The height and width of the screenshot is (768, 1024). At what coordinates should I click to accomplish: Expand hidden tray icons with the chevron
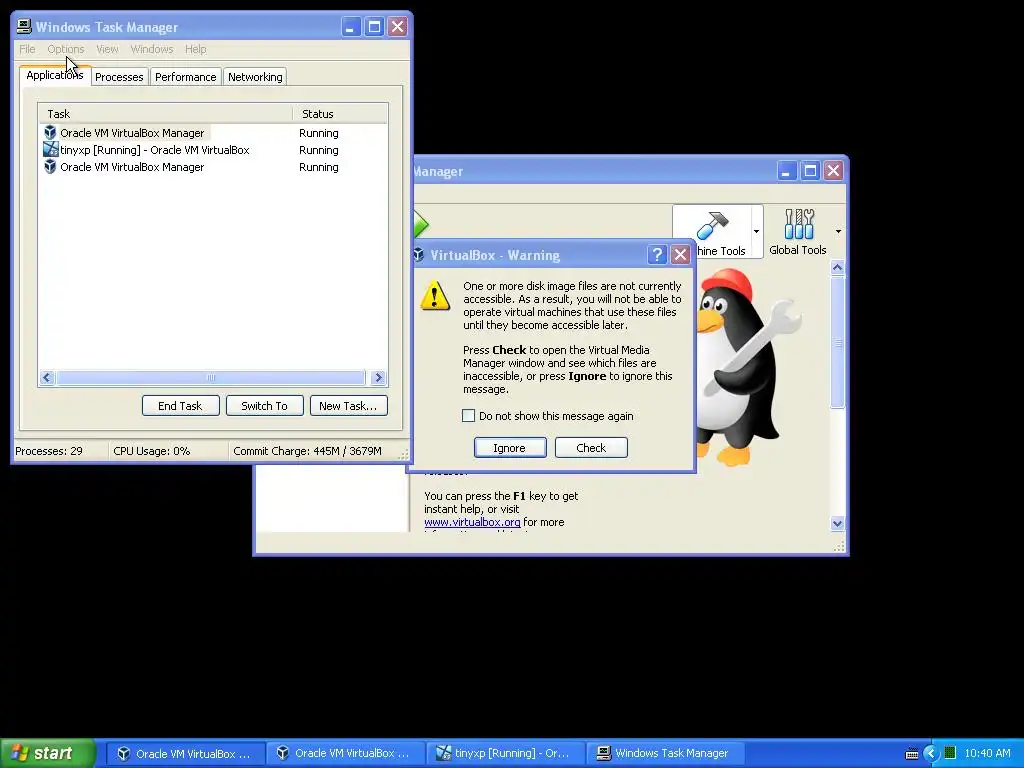(x=931, y=754)
